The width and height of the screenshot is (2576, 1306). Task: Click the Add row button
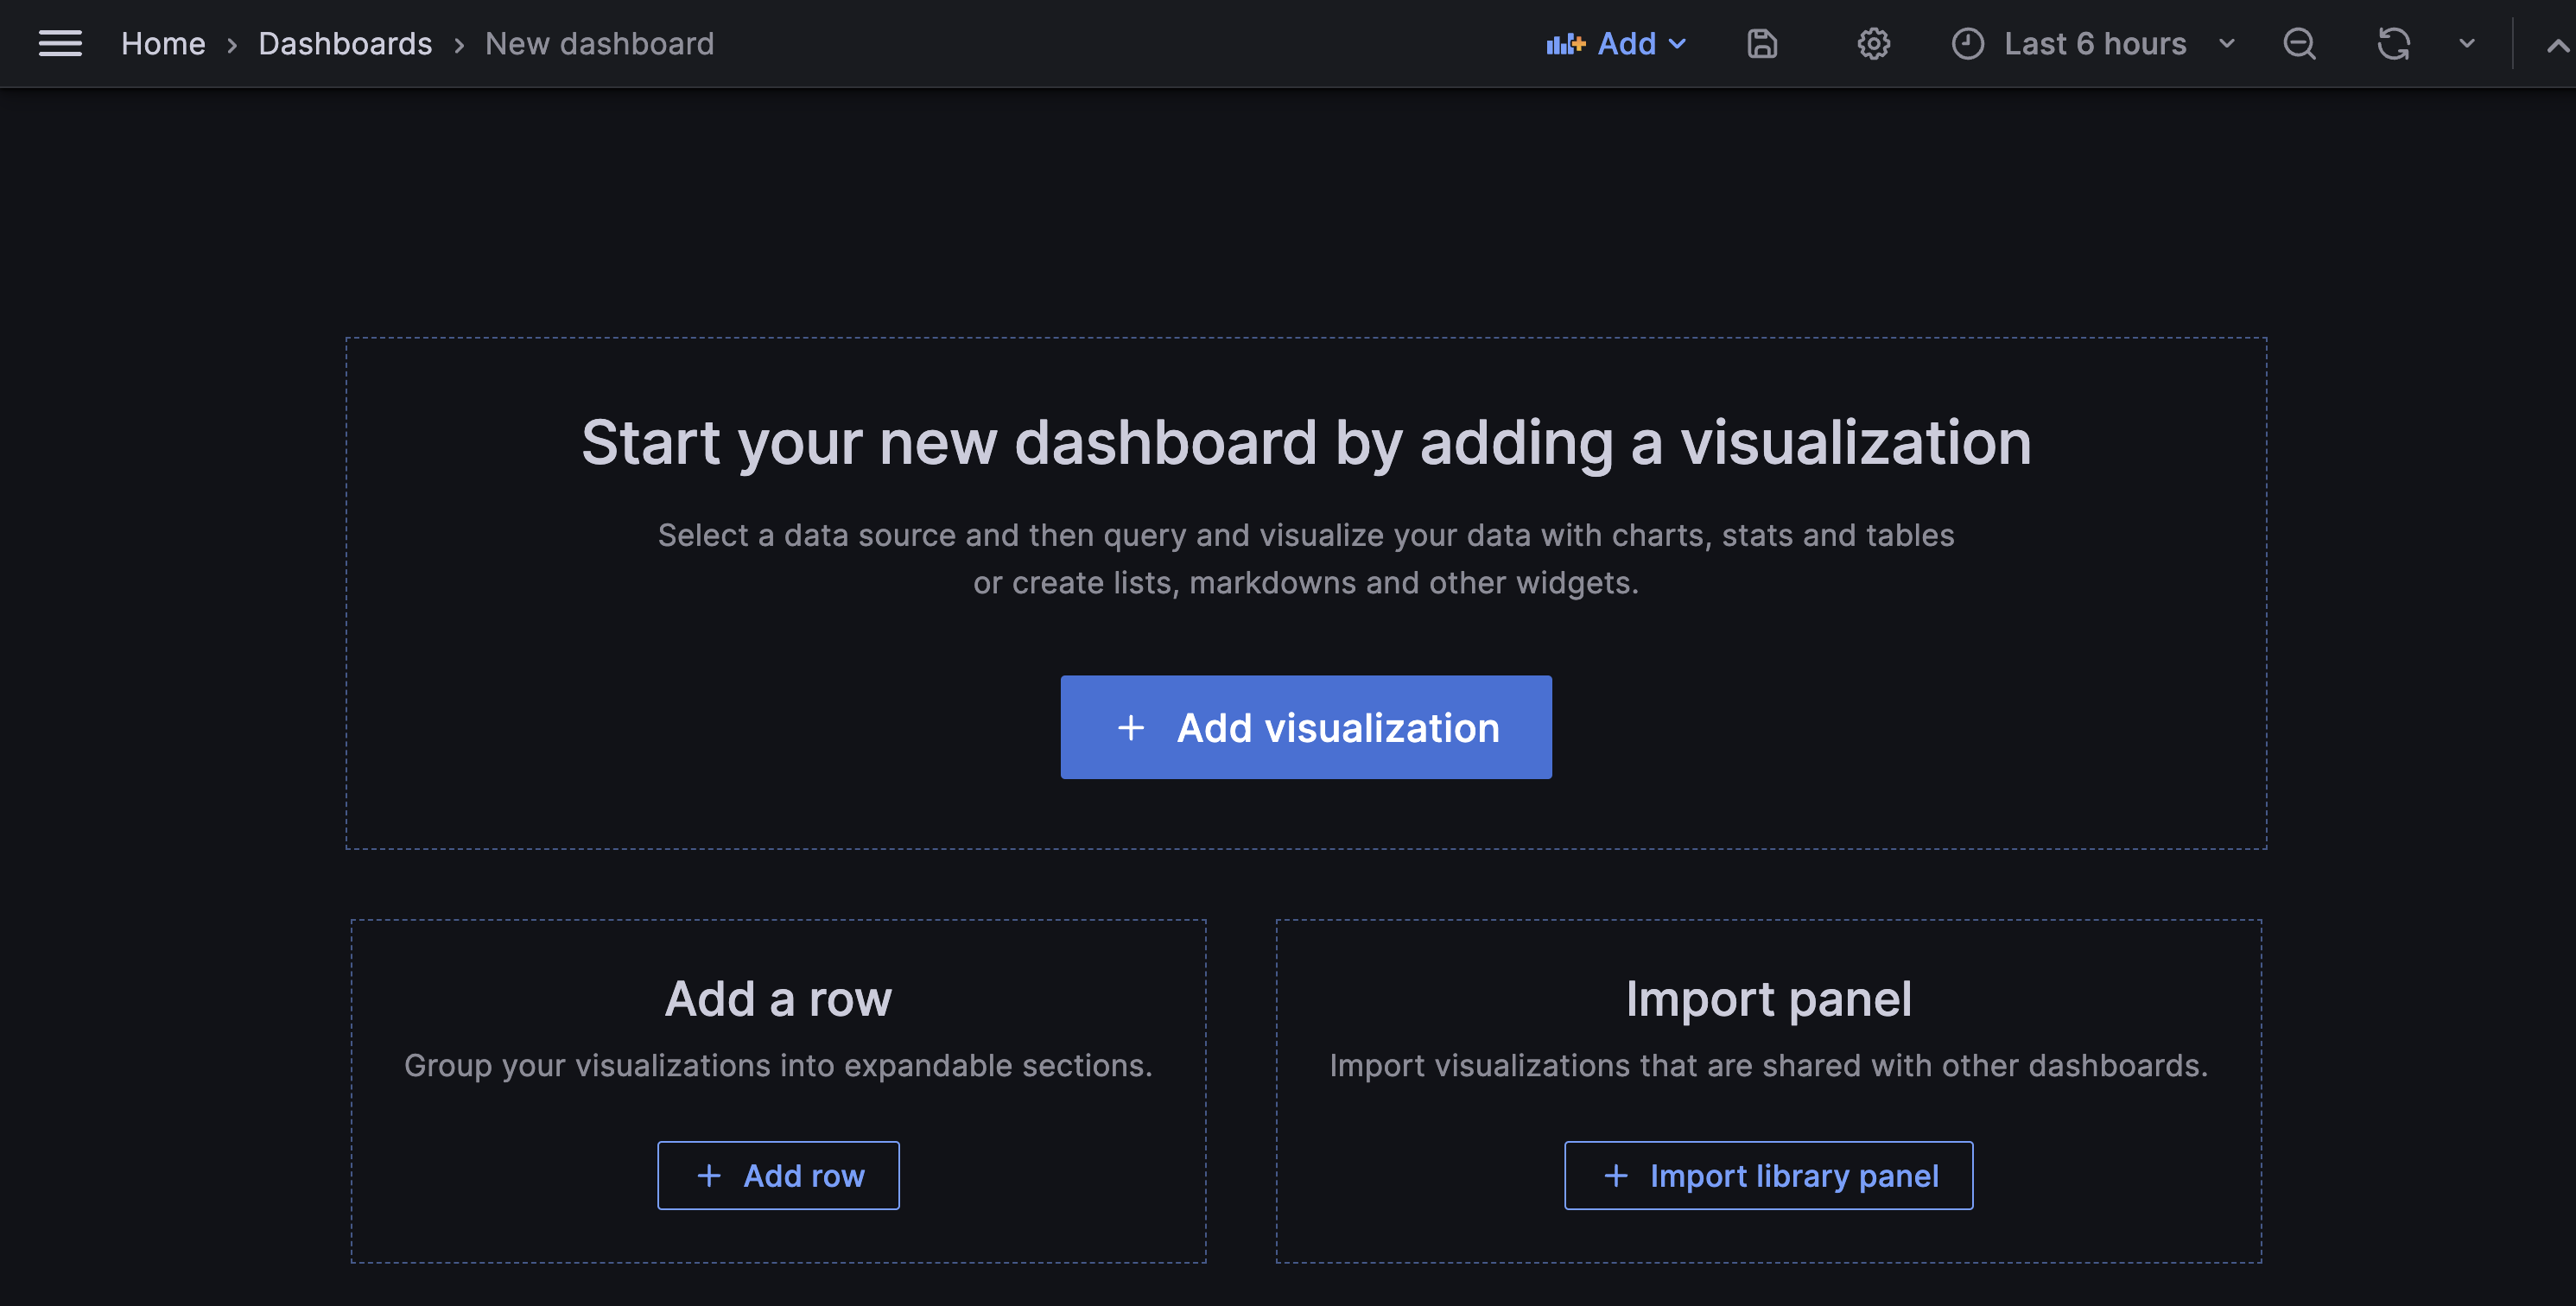[x=778, y=1175]
